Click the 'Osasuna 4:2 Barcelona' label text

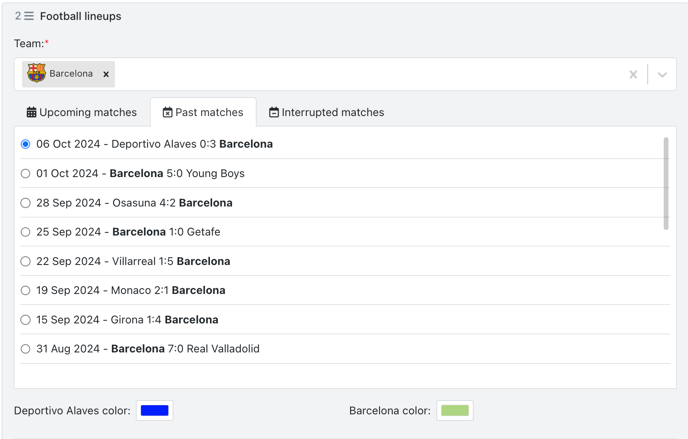click(x=172, y=203)
